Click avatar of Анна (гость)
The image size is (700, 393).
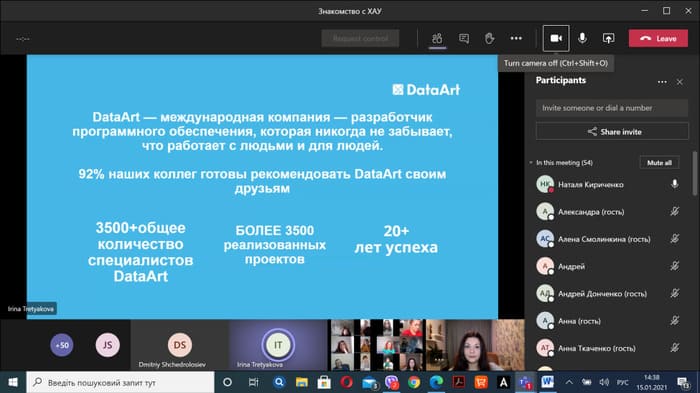pos(545,321)
